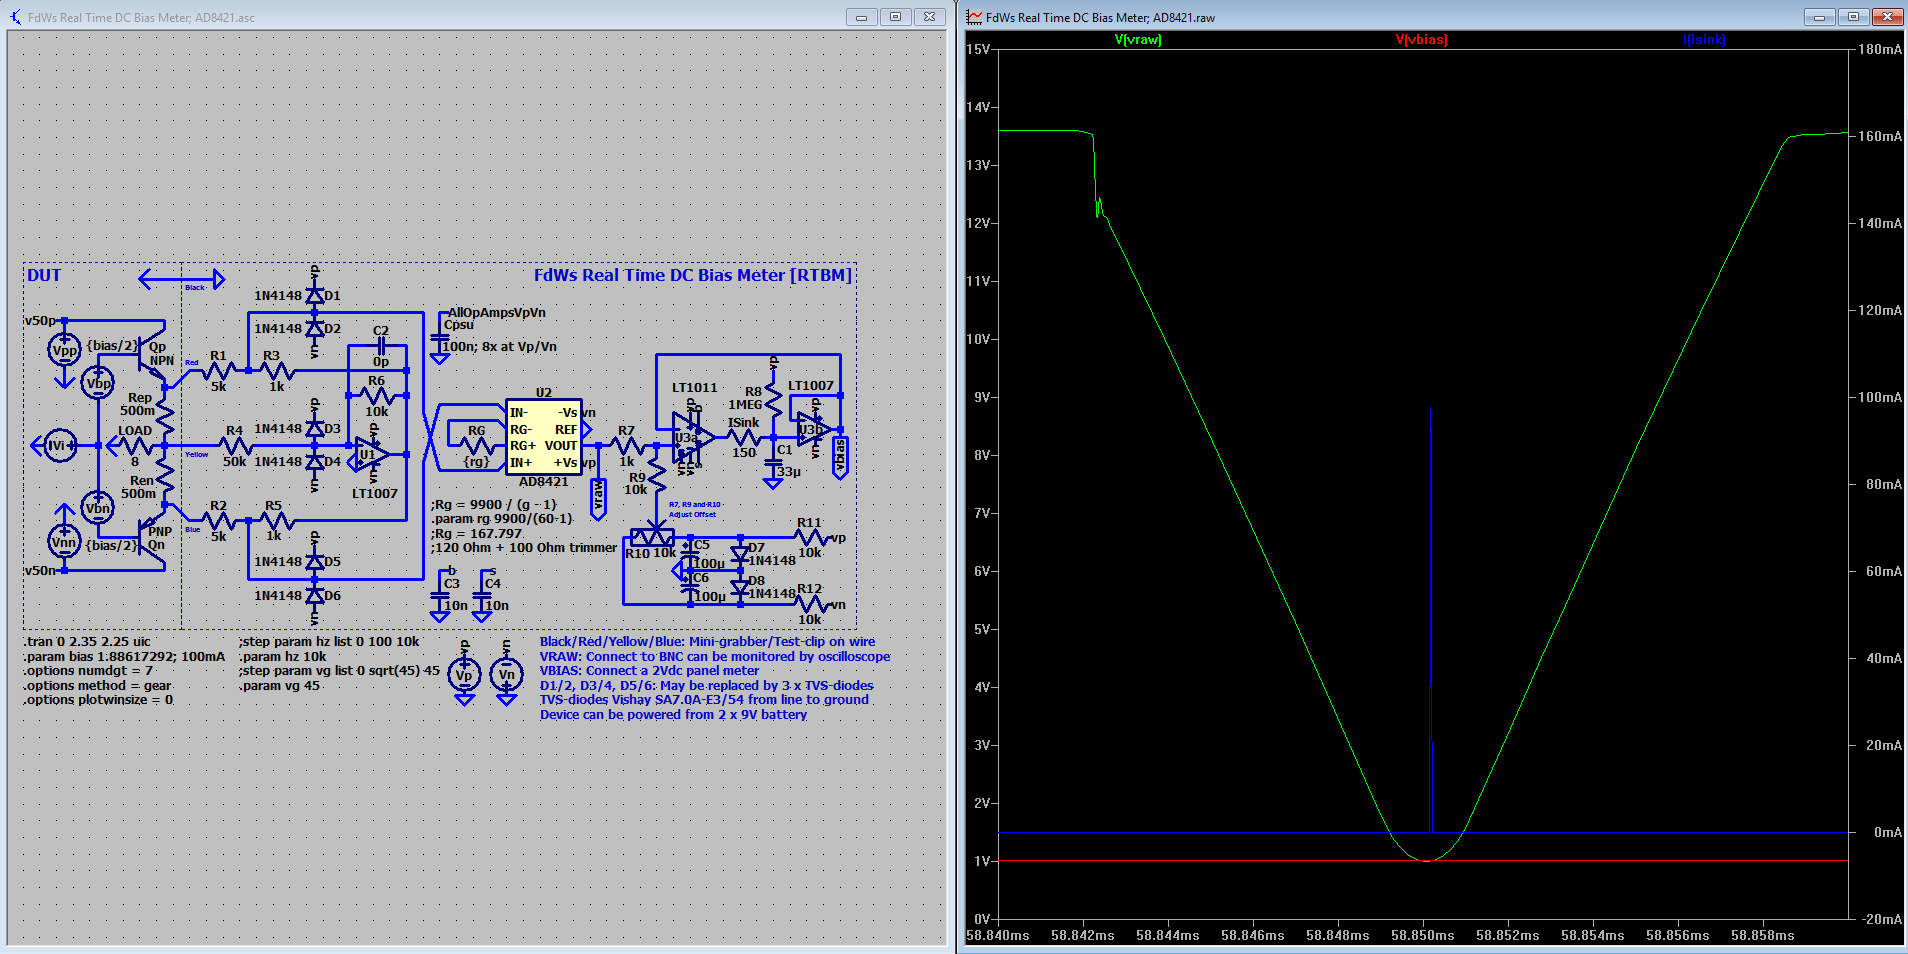This screenshot has height=954, width=1908.
Task: Select the .tran 0 2.35 2.25 uic directive
Action: pyautogui.click(x=87, y=642)
